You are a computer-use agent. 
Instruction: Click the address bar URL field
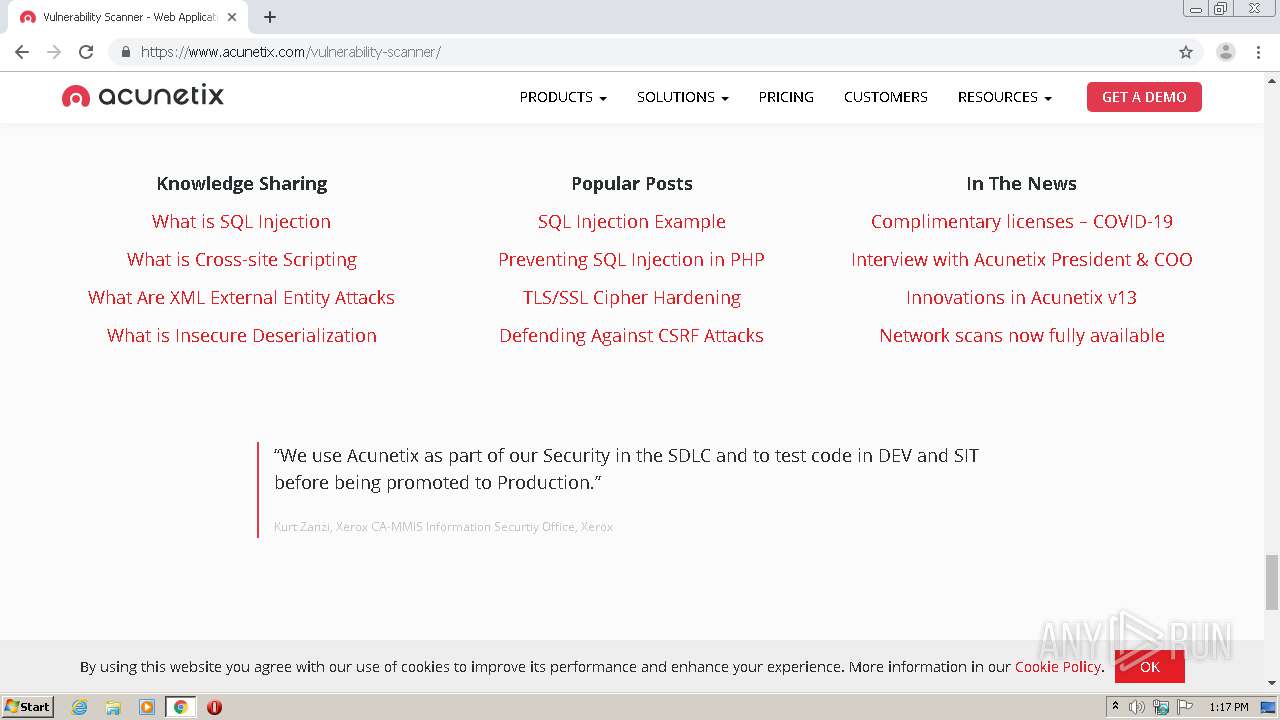[x=640, y=52]
